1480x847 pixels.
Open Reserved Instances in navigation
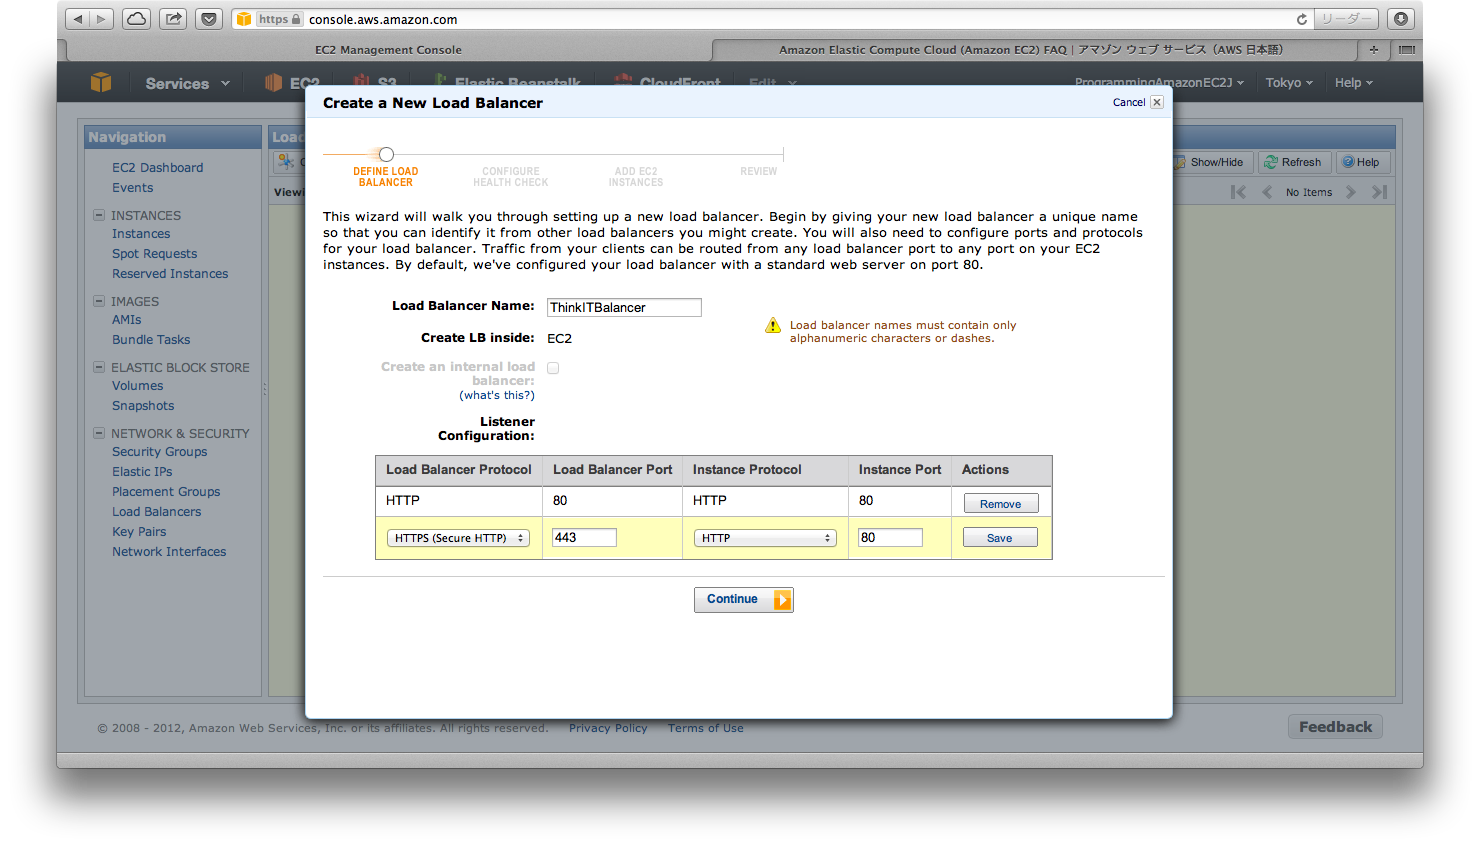click(170, 274)
